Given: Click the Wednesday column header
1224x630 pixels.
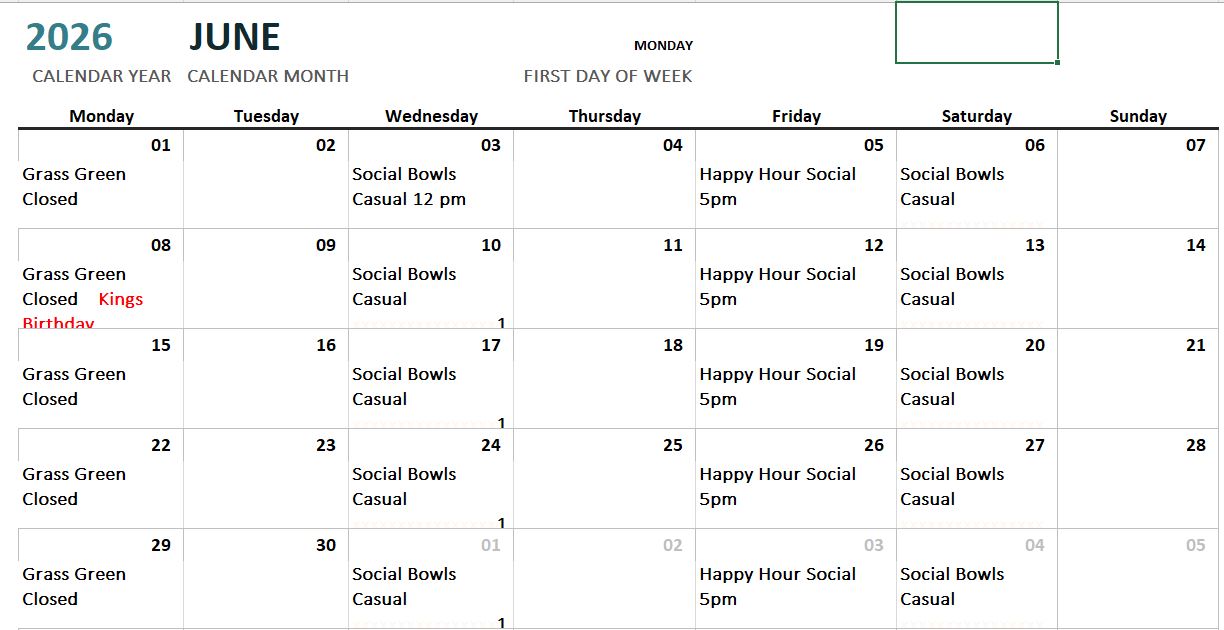Looking at the screenshot, I should tap(431, 116).
